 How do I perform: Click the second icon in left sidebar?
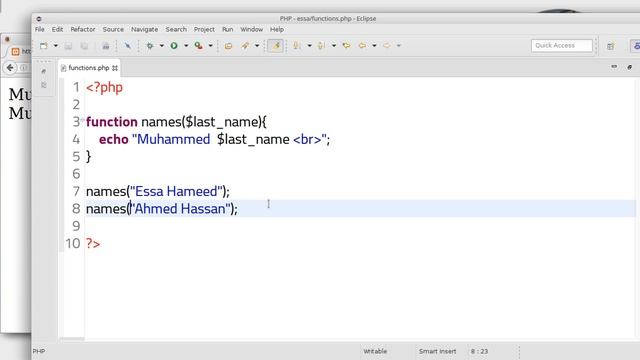(44, 85)
